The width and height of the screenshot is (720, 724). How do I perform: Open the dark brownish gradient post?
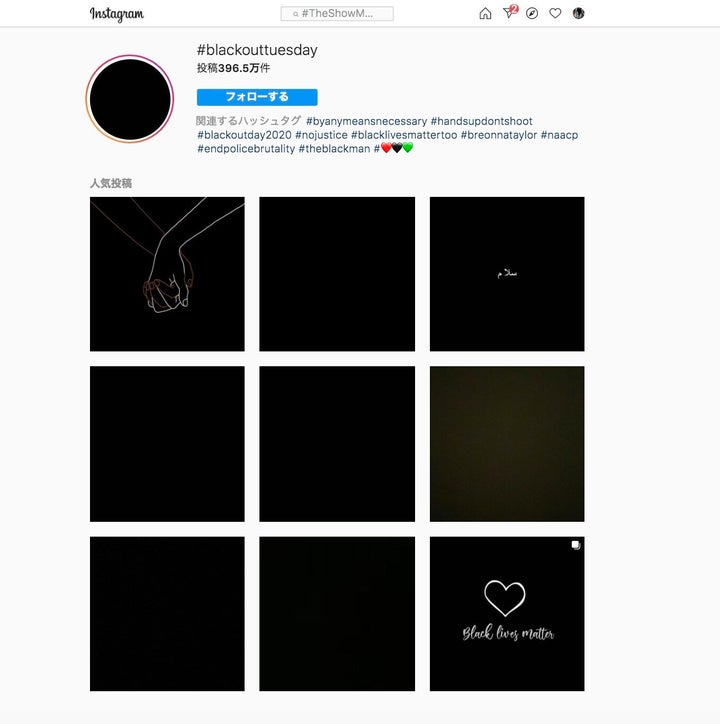point(507,444)
